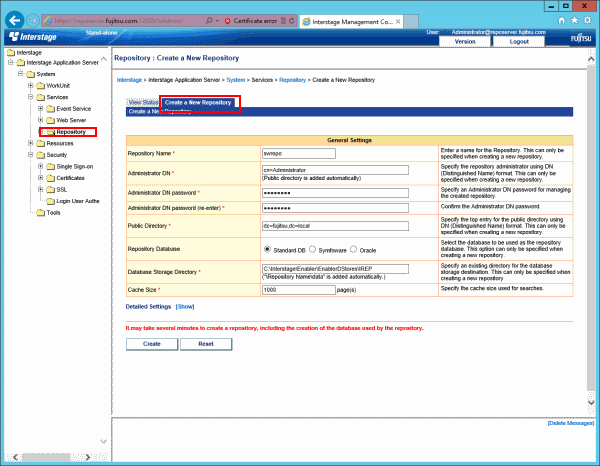Select the Event Service folder icon
The width and height of the screenshot is (600, 466).
click(51, 109)
